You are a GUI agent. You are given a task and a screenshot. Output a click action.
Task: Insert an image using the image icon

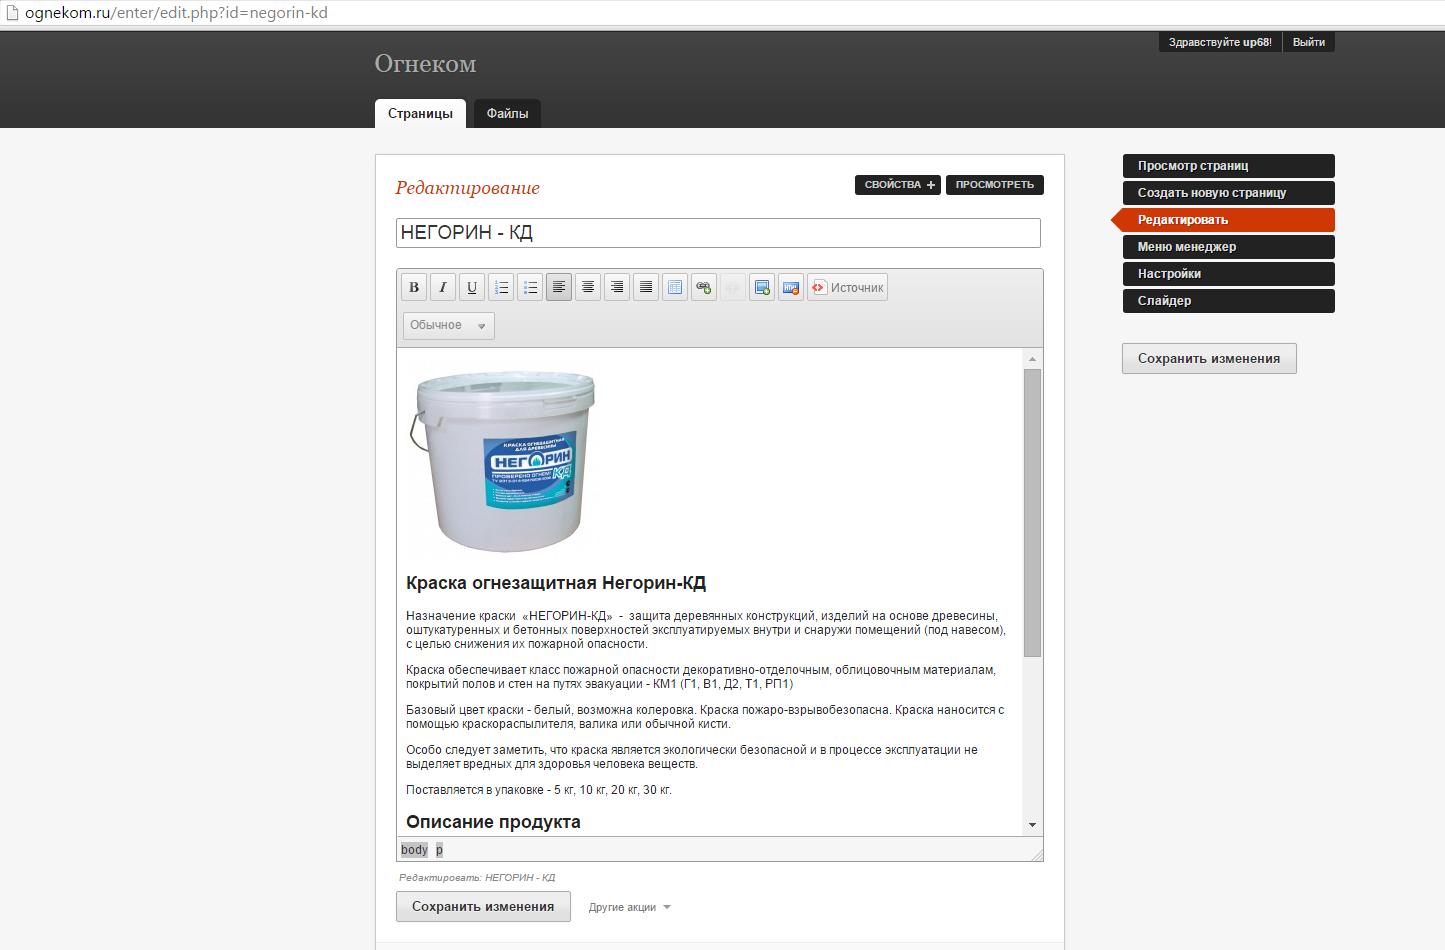[762, 288]
